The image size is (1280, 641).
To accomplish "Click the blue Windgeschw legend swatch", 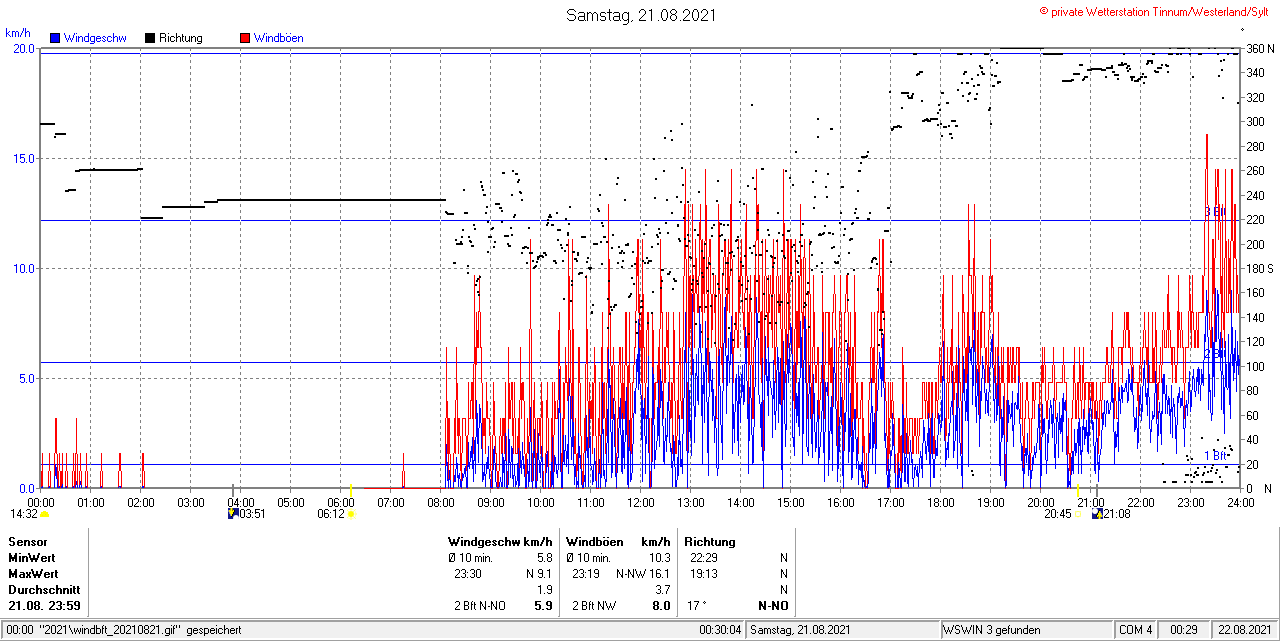I will 55,38.
